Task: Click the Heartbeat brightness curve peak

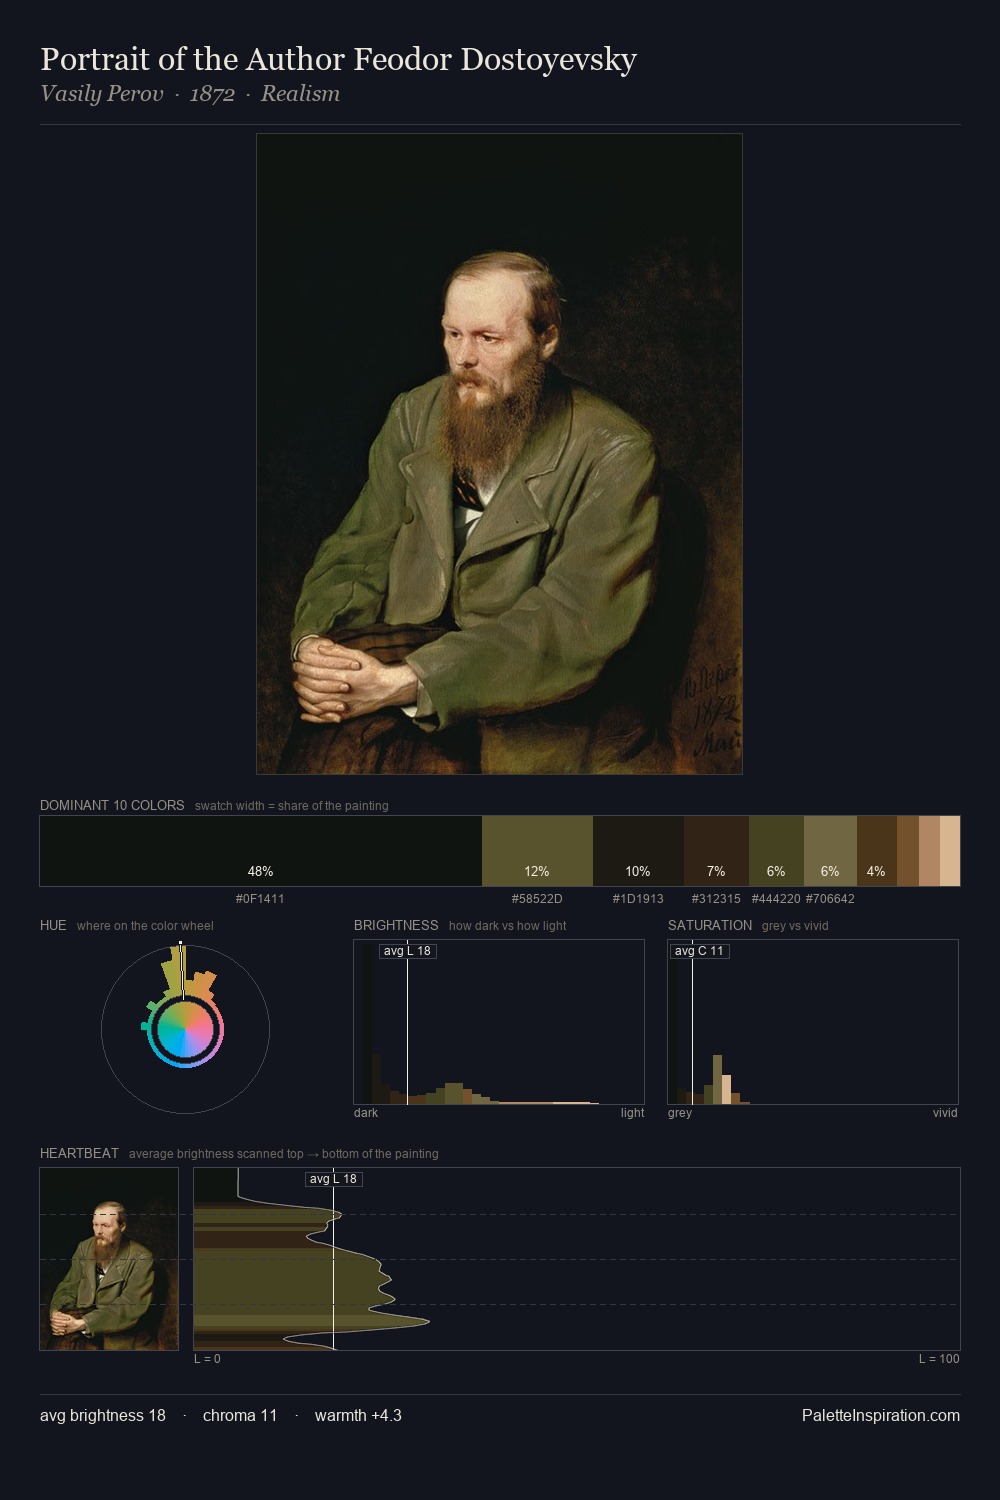Action: coord(428,1322)
